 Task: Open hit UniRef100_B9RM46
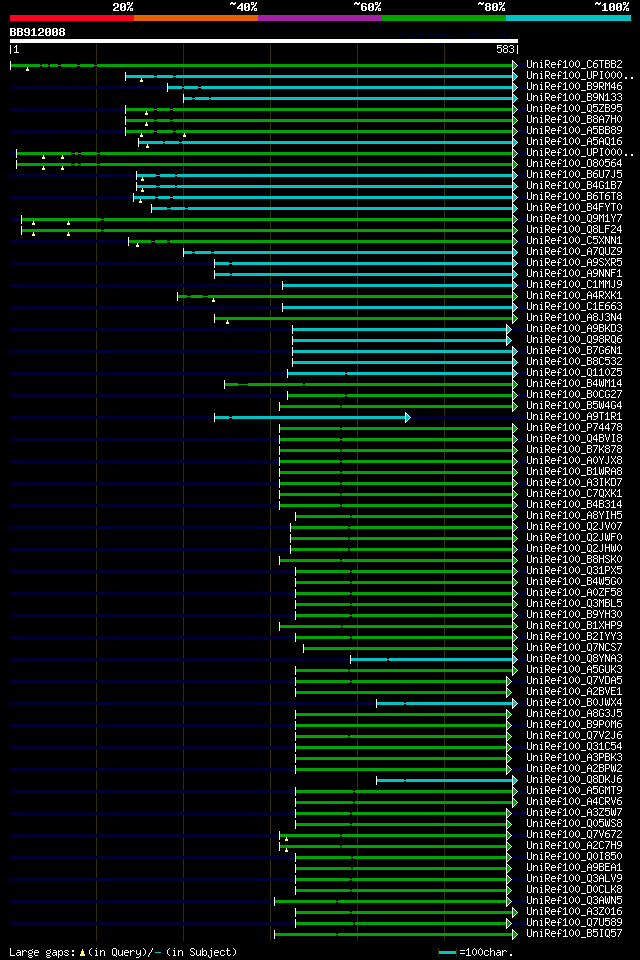coord(574,86)
